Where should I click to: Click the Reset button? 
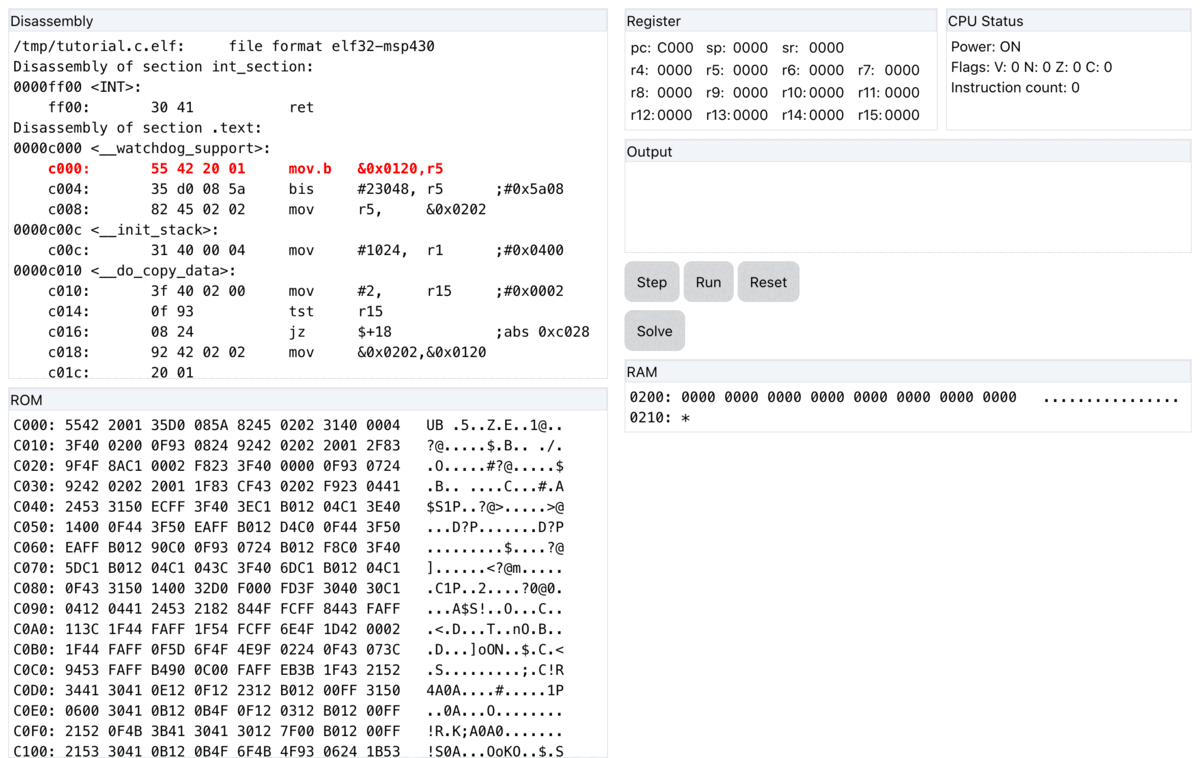[768, 282]
